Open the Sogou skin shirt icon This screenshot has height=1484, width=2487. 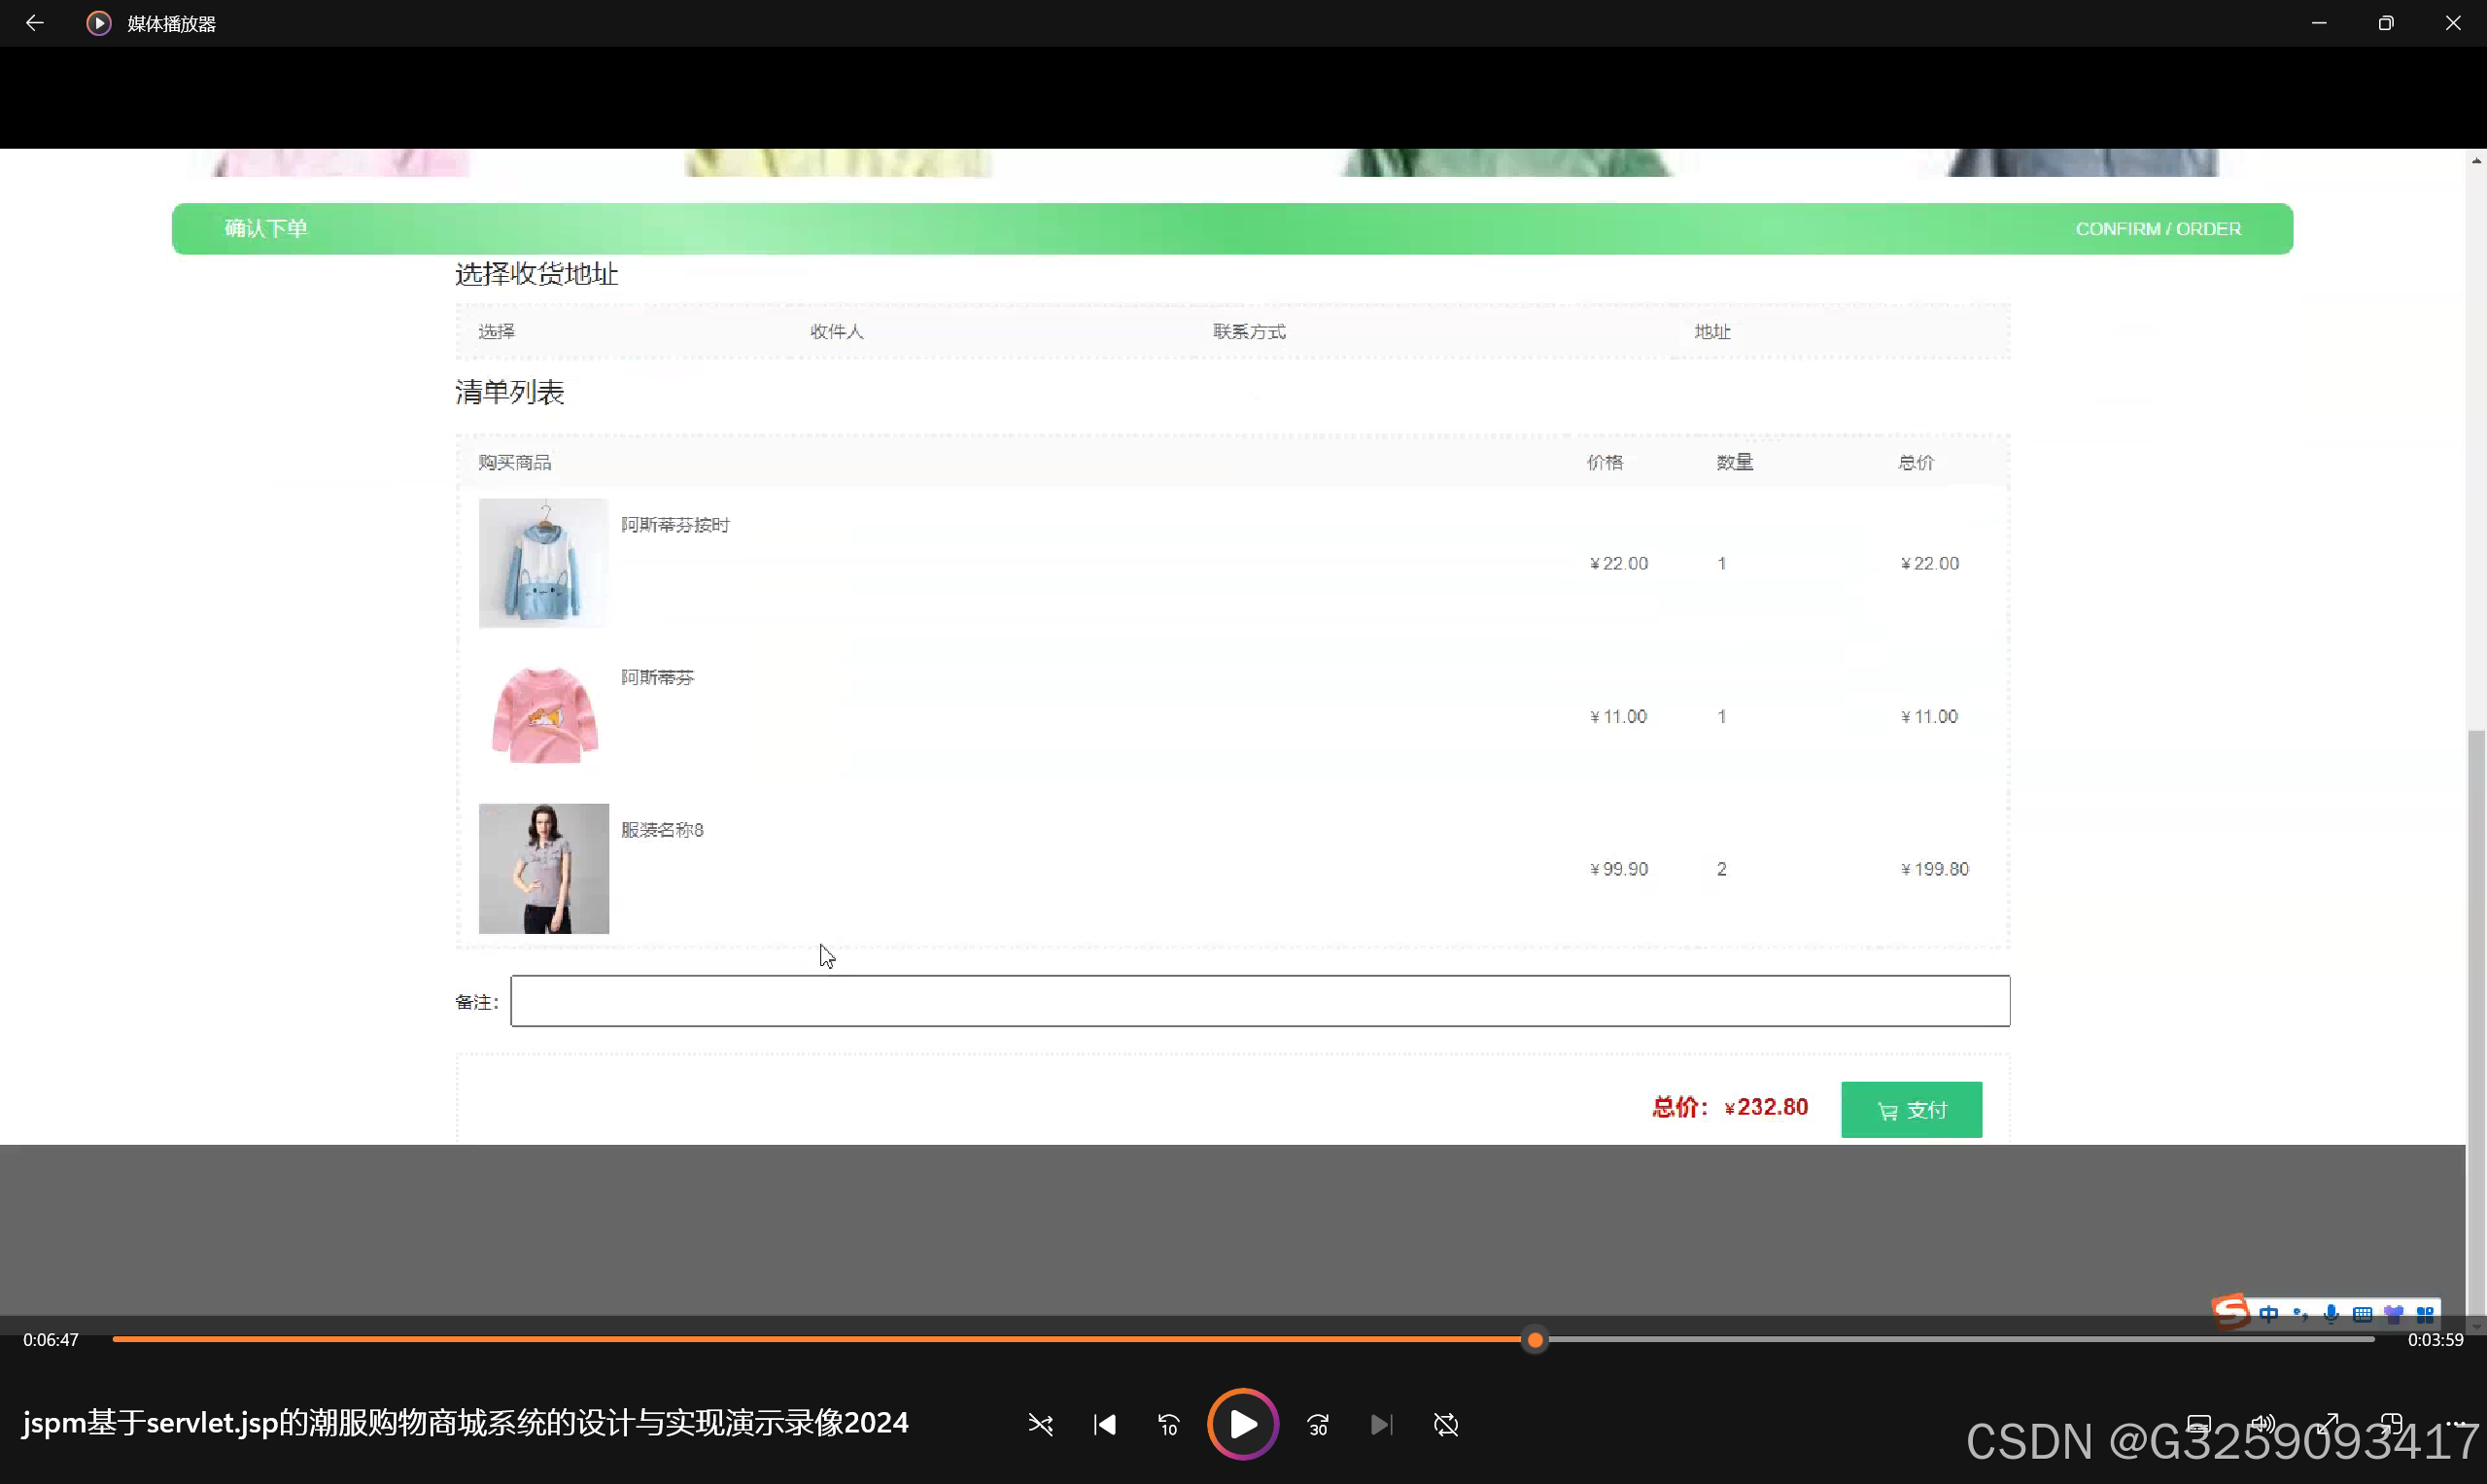(x=2394, y=1314)
